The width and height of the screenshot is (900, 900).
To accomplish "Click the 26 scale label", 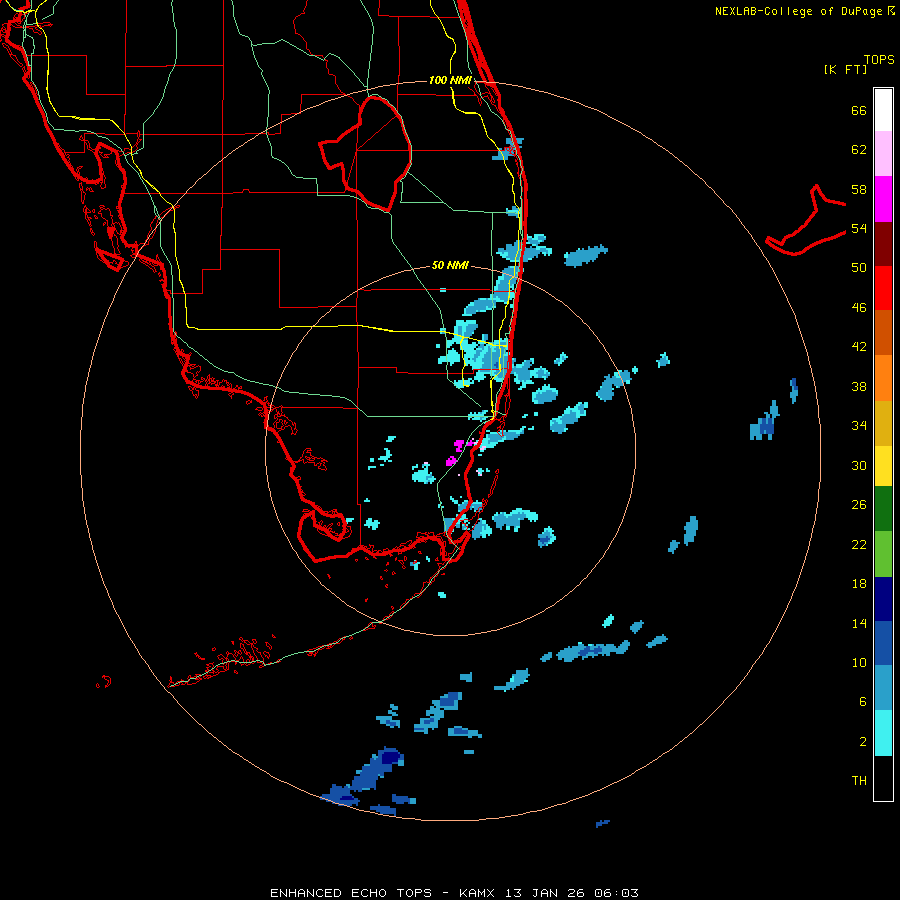I will tap(859, 505).
